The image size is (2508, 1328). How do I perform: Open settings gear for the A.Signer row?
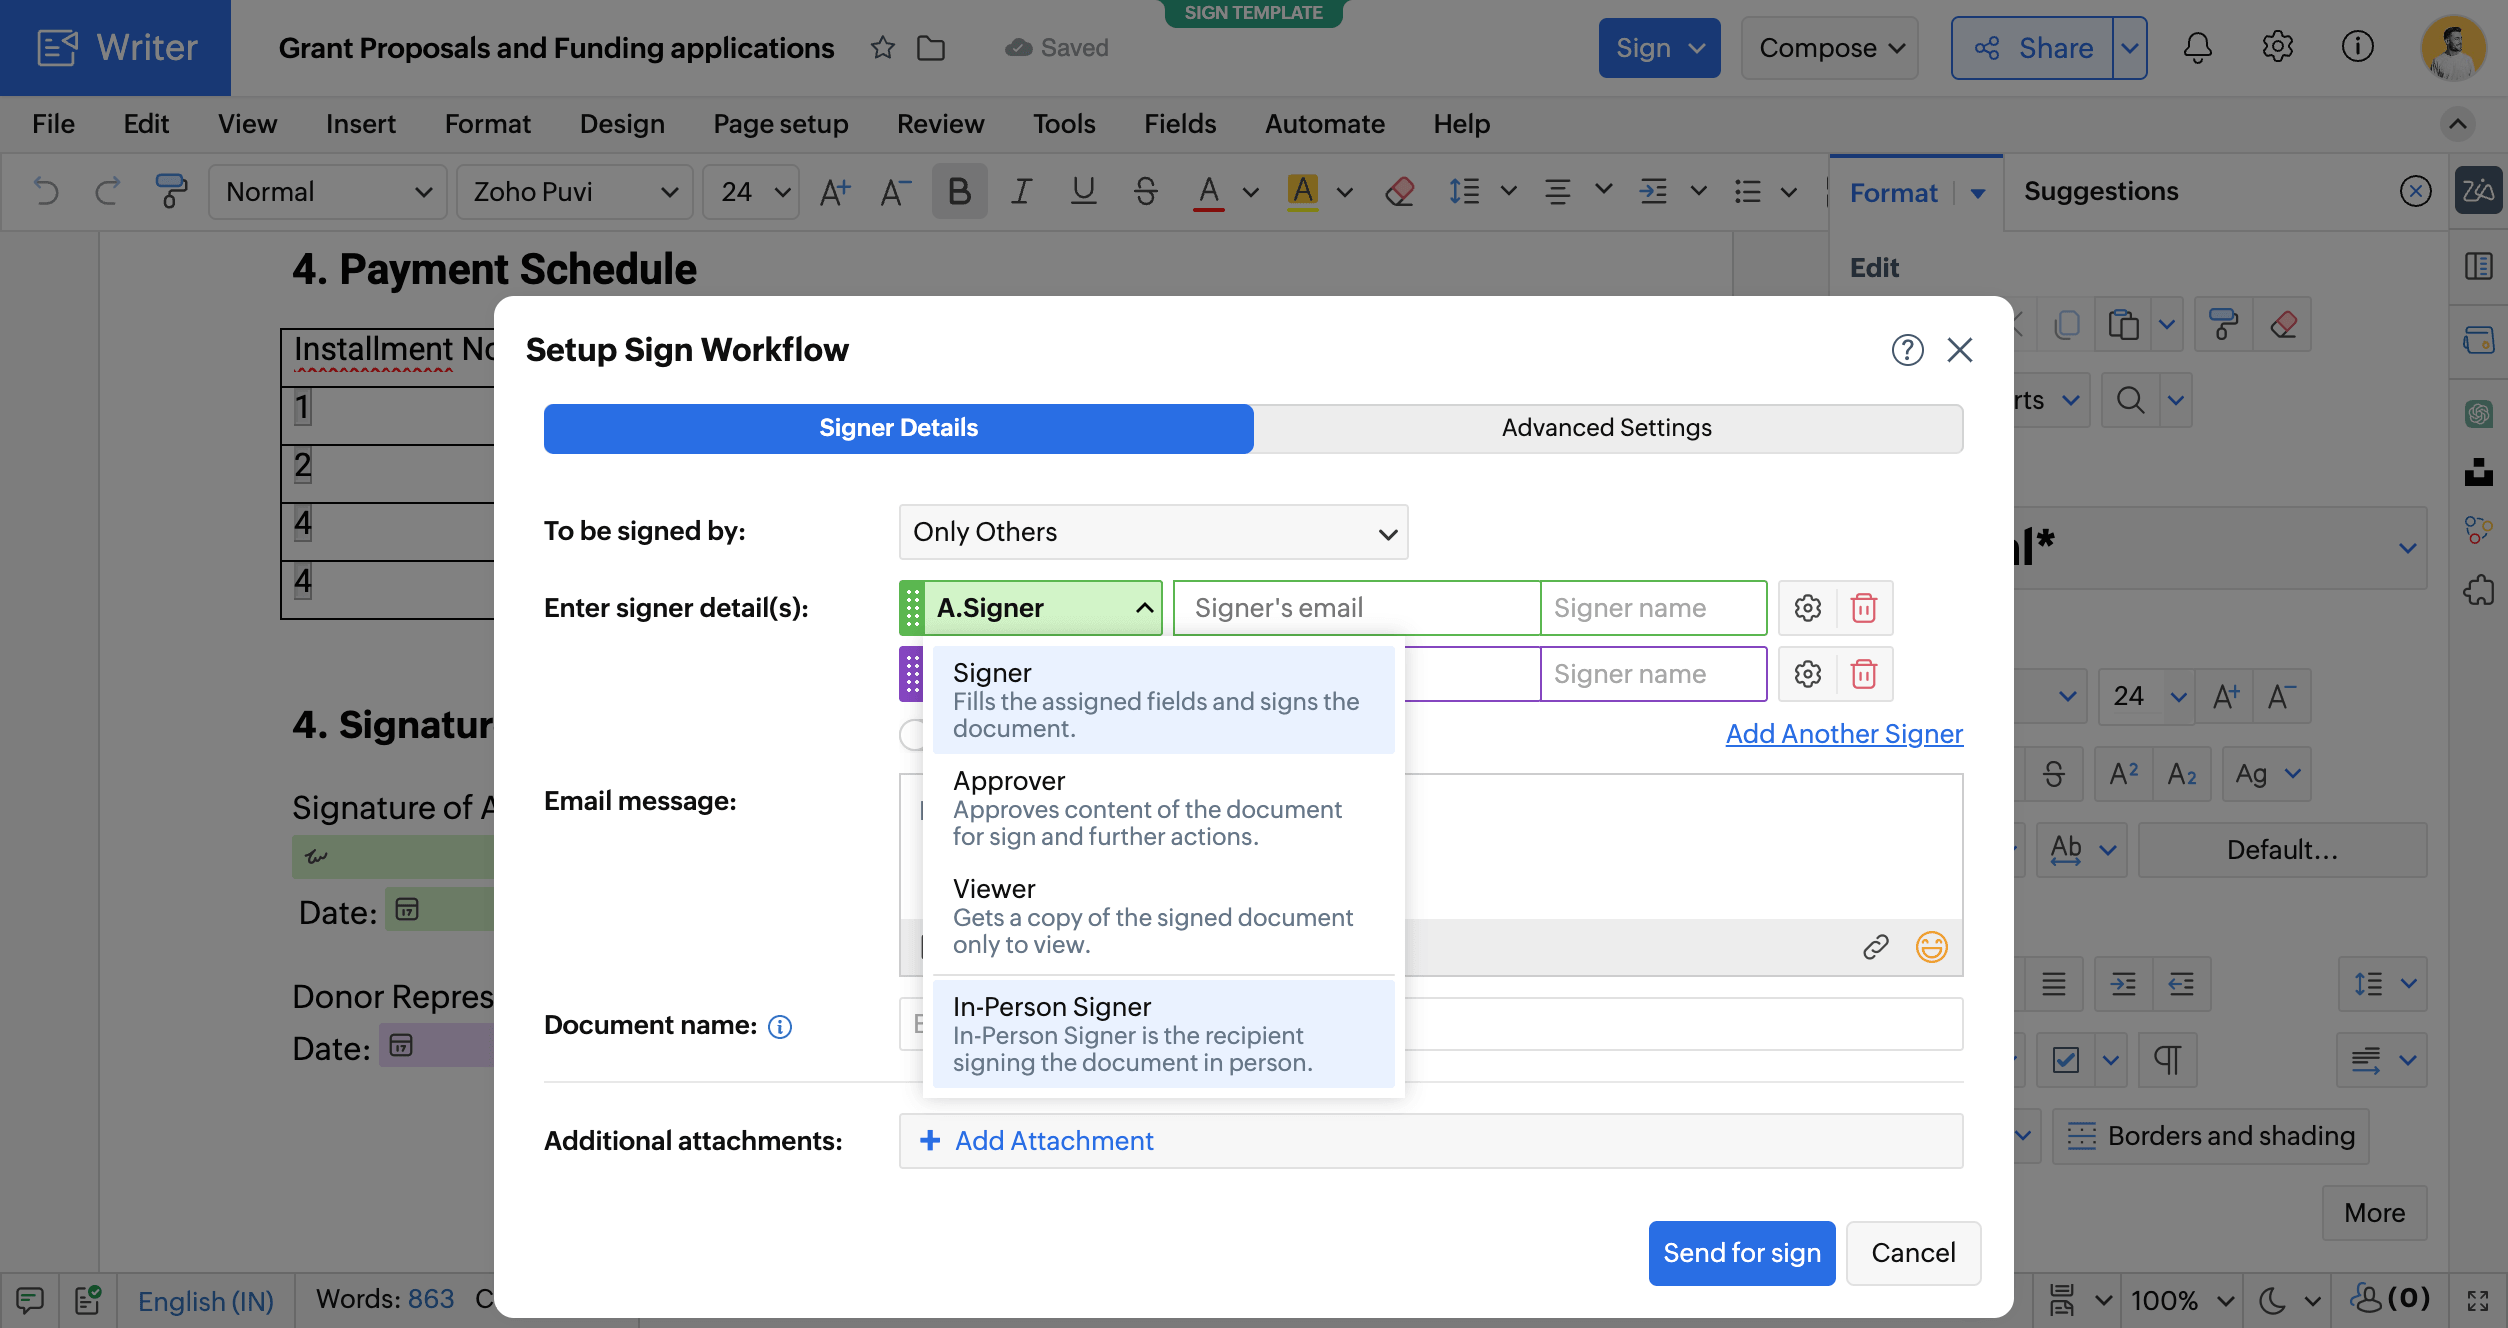pos(1807,608)
